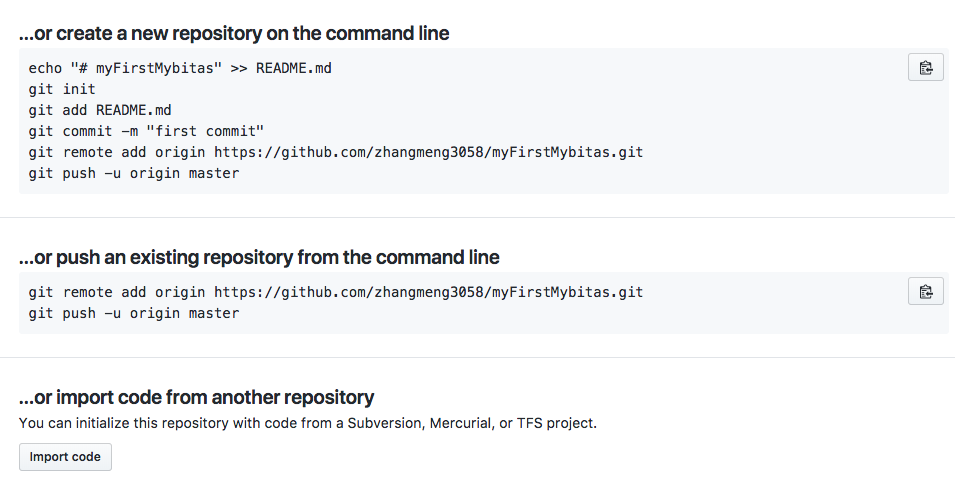Screen dimensions: 955x483
Task: Click git remote add origin in new repository block
Action: pyautogui.click(x=336, y=152)
